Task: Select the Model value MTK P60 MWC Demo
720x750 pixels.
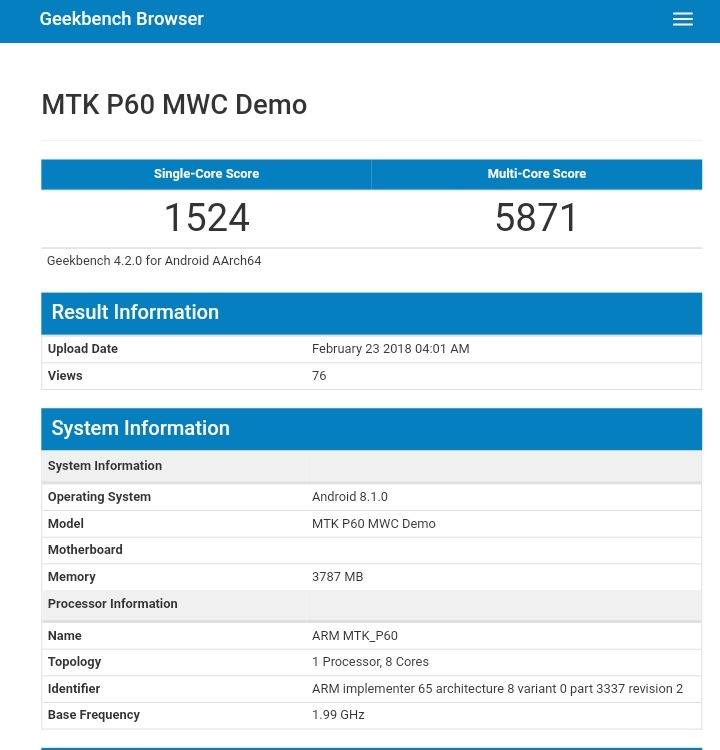Action: (x=374, y=523)
